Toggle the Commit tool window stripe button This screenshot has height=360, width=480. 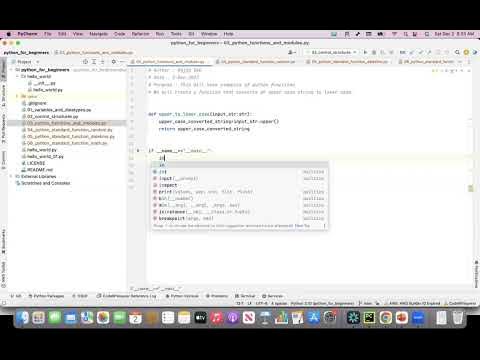(x=4, y=160)
